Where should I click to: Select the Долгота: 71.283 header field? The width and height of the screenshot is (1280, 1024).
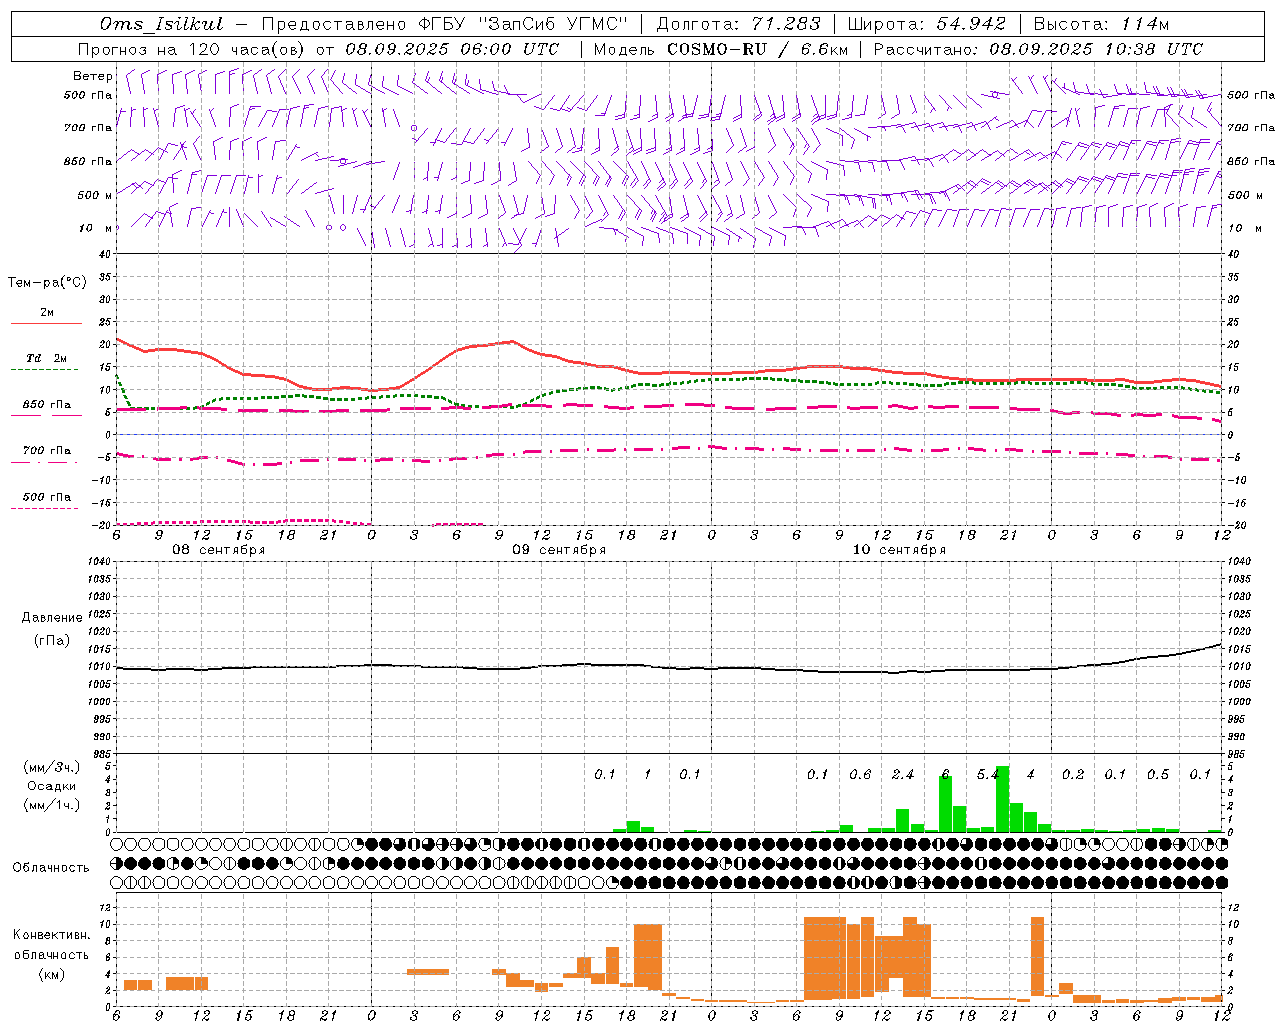738,24
